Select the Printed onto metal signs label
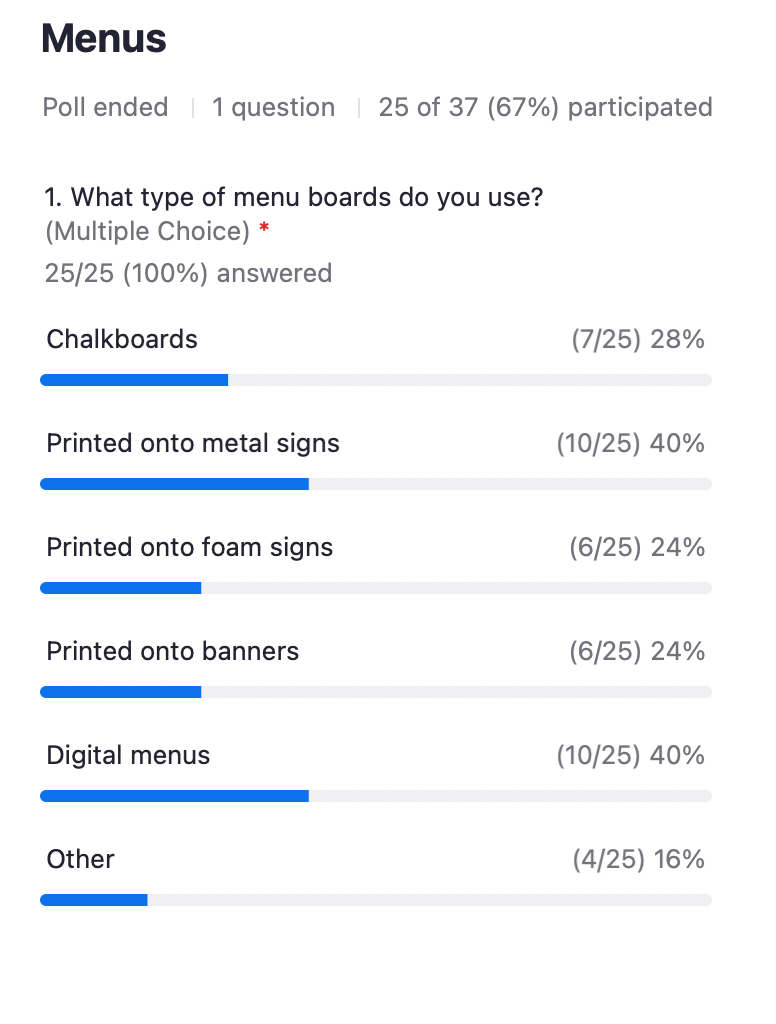The height and width of the screenshot is (1024, 776). pos(193,443)
